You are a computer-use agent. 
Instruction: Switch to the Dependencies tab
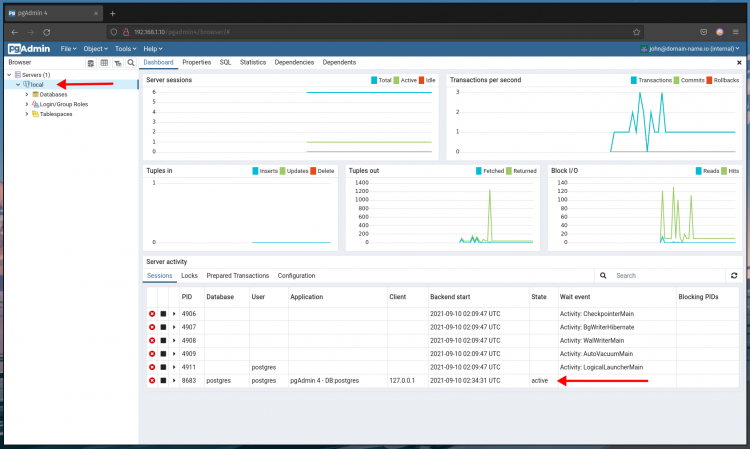294,63
